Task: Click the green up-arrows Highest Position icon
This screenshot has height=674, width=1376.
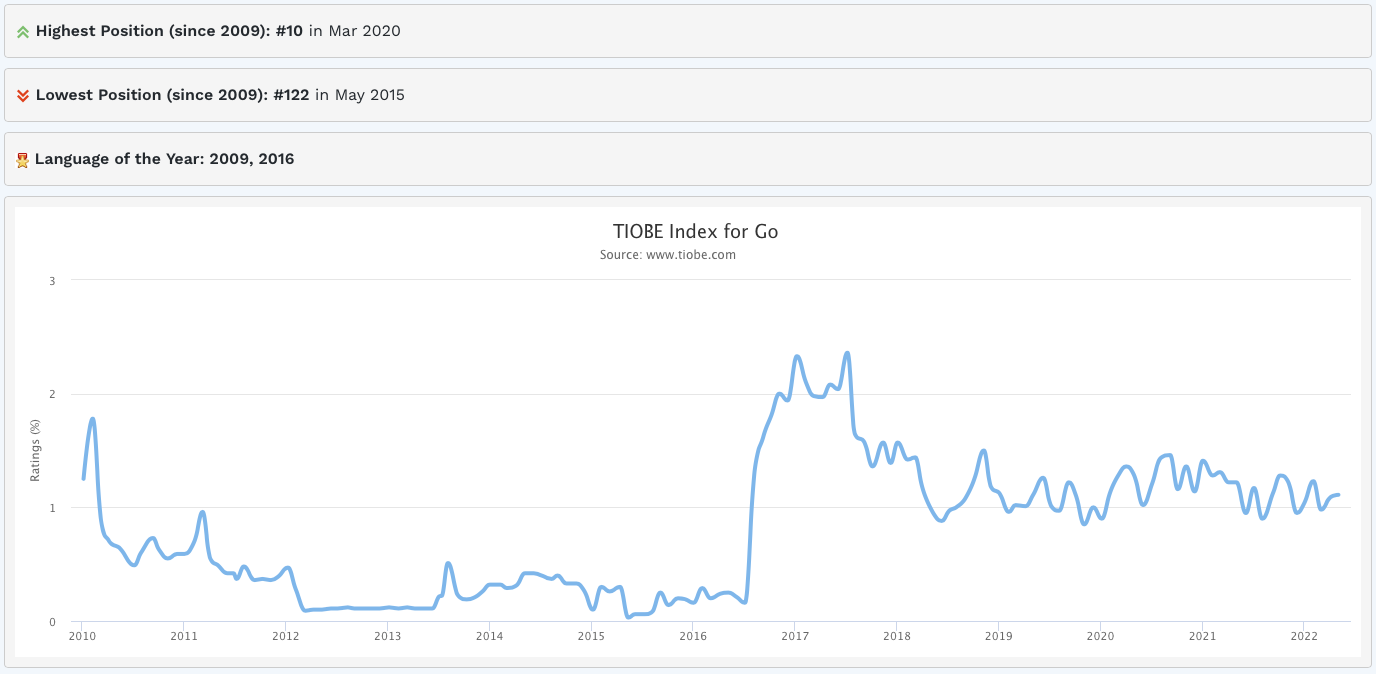Action: (23, 32)
